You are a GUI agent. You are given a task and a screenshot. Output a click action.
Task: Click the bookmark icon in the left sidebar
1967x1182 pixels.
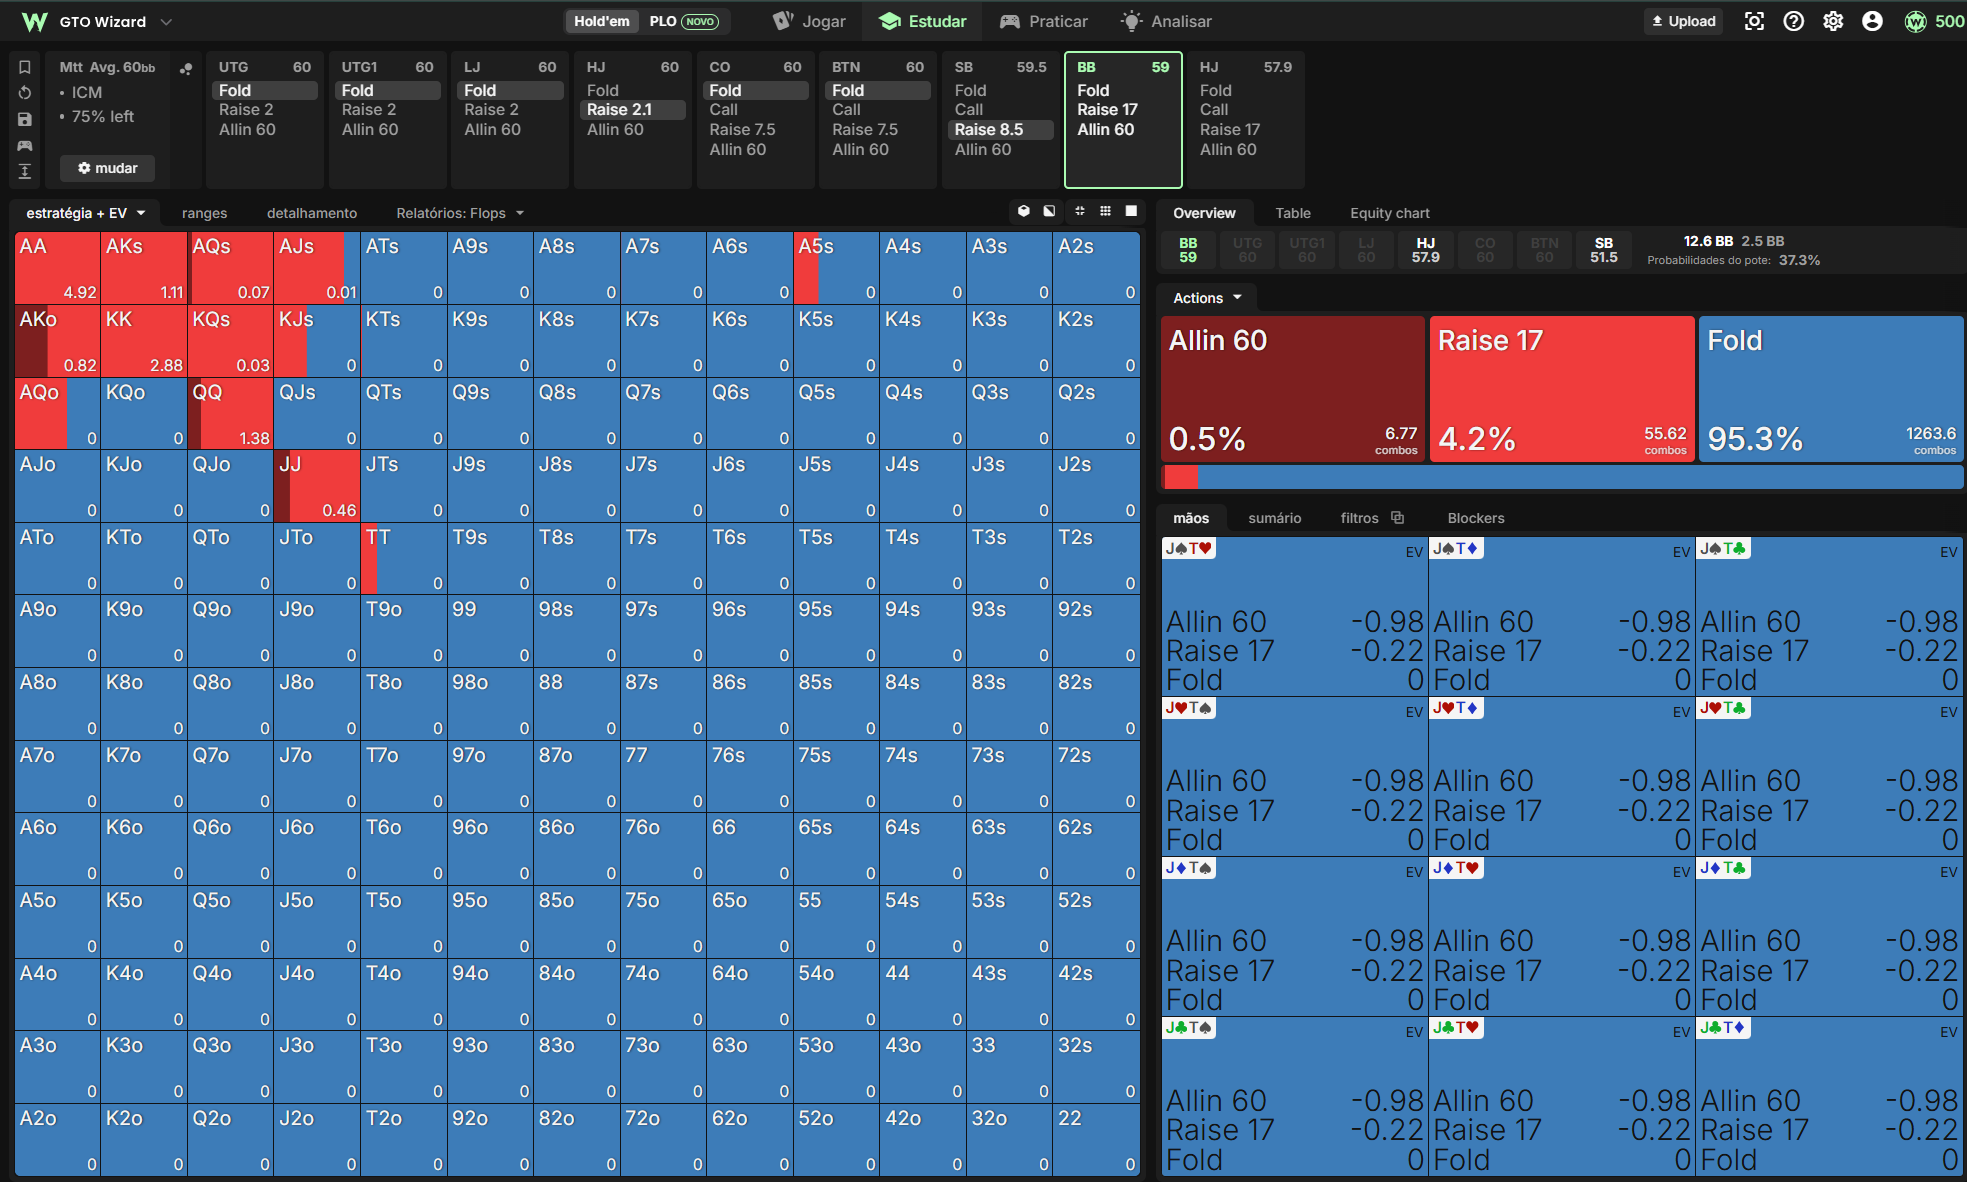pos(25,67)
